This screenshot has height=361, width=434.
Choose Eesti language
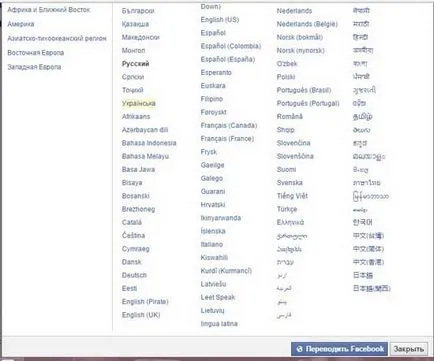pyautogui.click(x=129, y=289)
